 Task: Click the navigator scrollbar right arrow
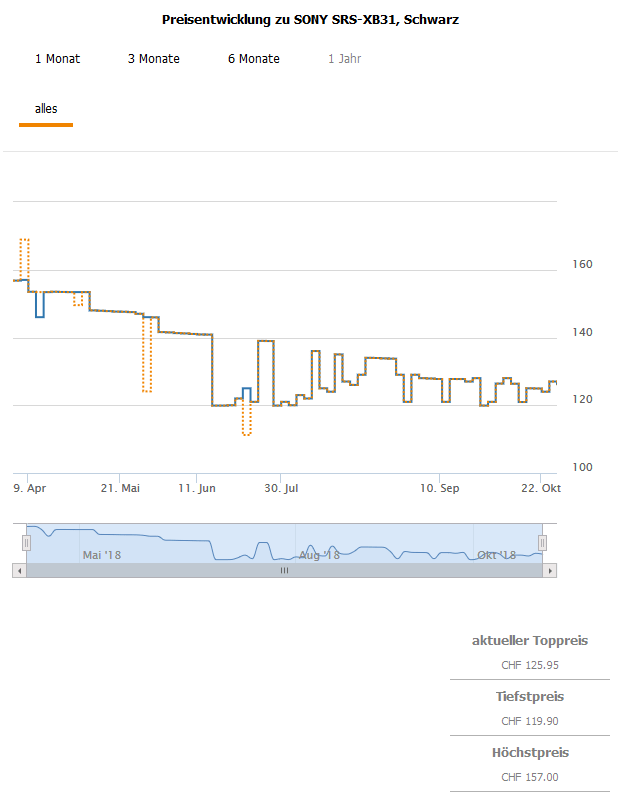550,570
